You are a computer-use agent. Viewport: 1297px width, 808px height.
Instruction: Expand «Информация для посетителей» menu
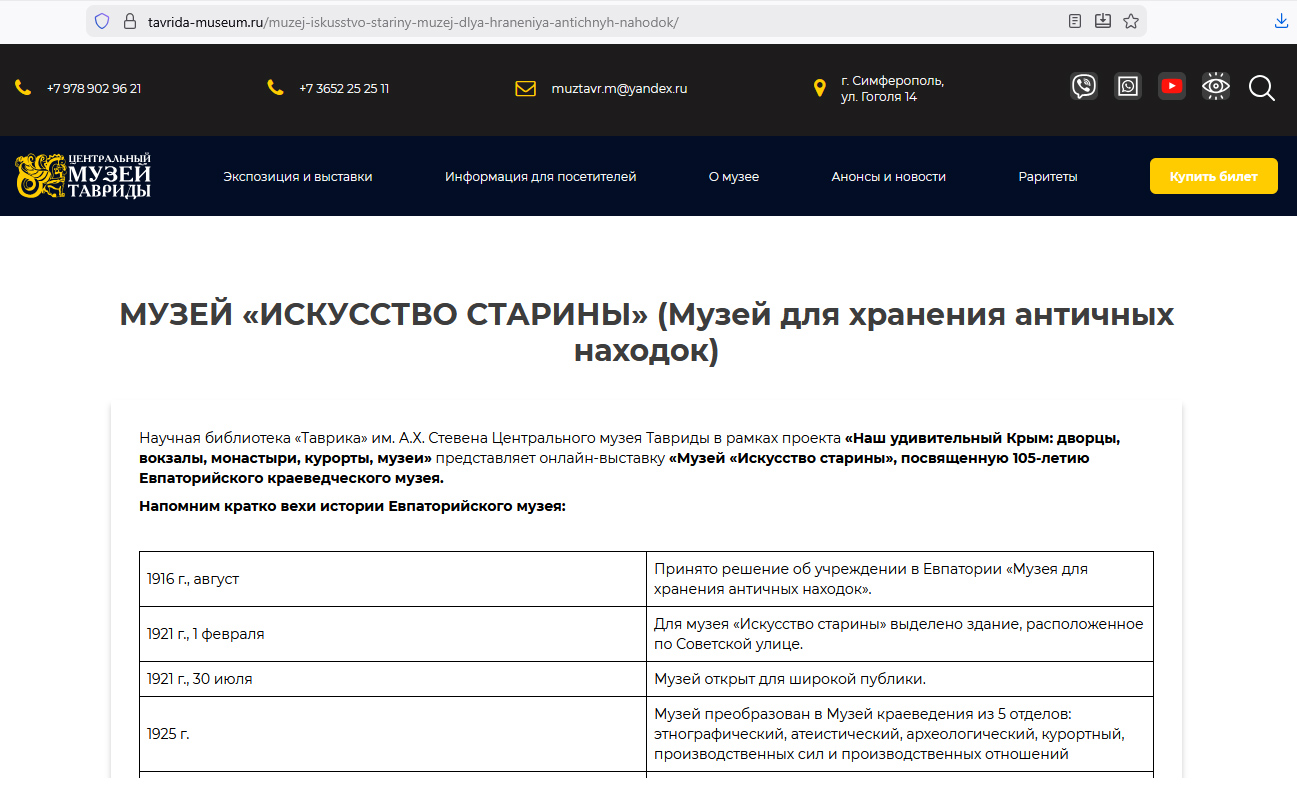[540, 177]
